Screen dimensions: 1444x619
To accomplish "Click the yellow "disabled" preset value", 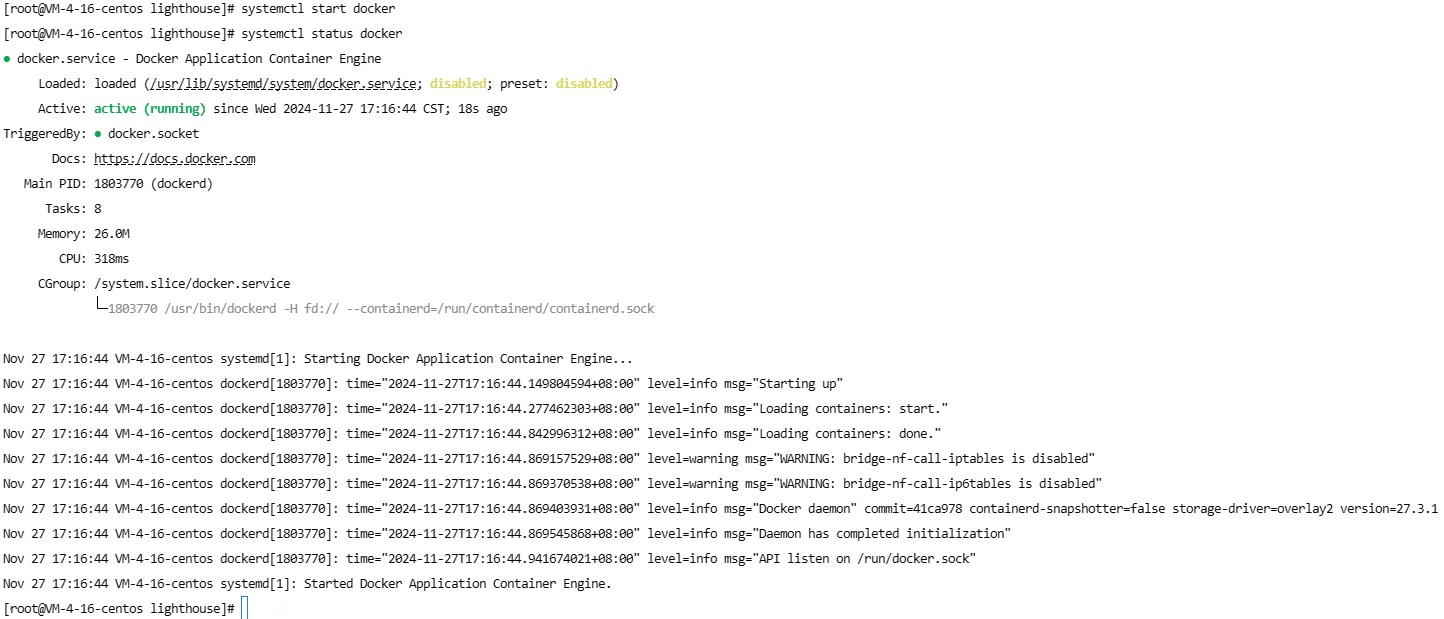I will [584, 84].
